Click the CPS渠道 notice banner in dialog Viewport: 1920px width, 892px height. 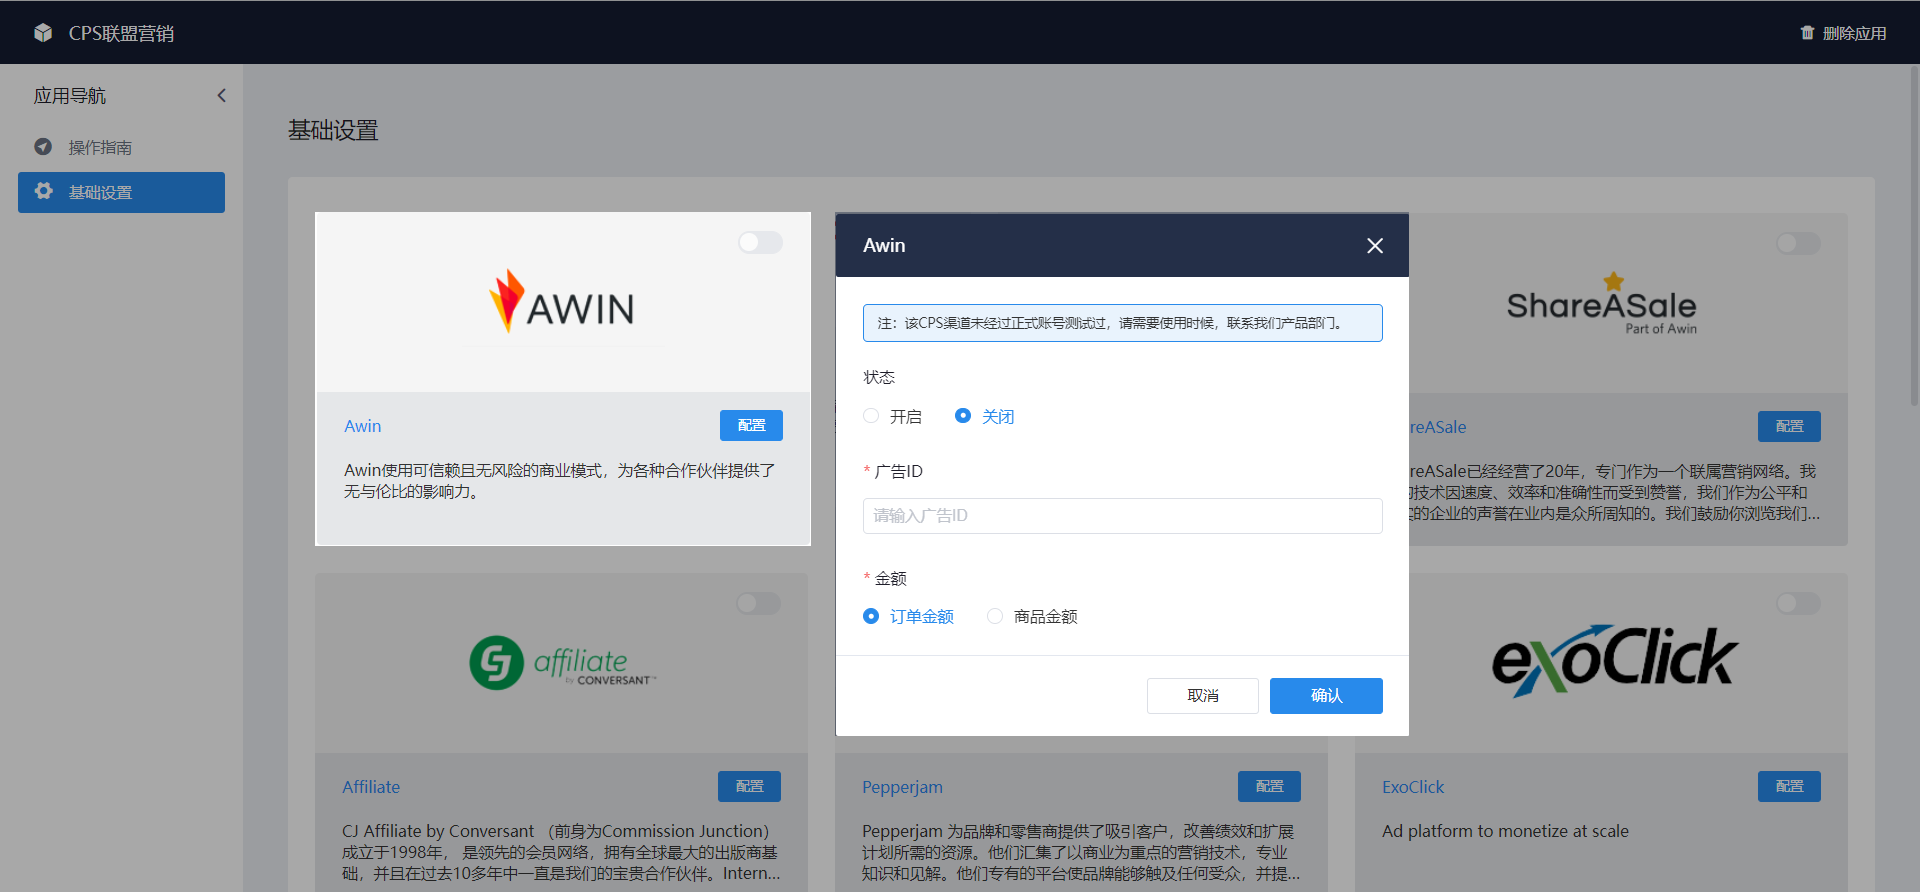pos(1122,323)
